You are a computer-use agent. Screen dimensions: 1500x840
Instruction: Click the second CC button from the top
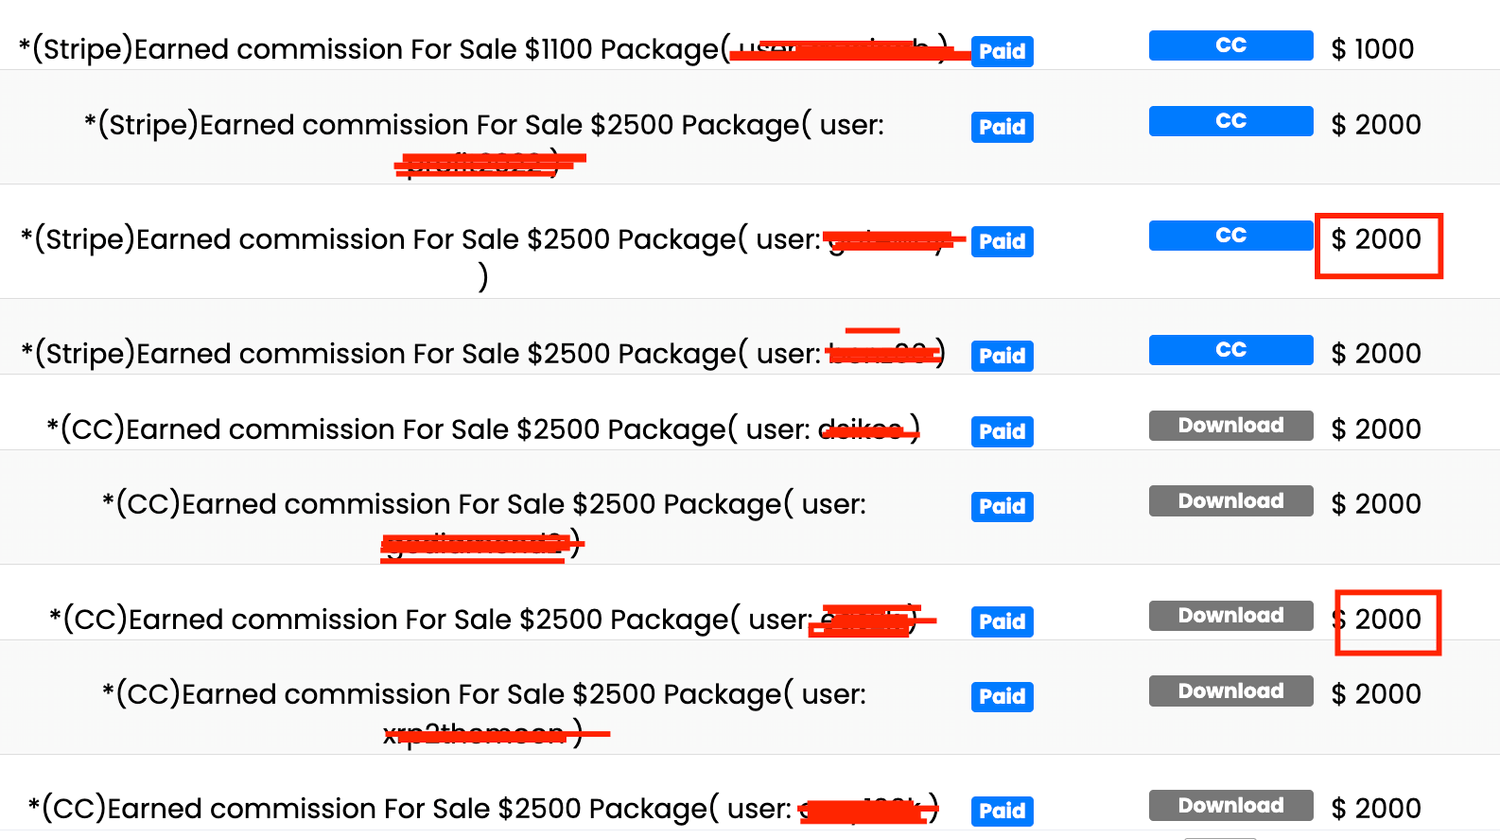tap(1230, 121)
